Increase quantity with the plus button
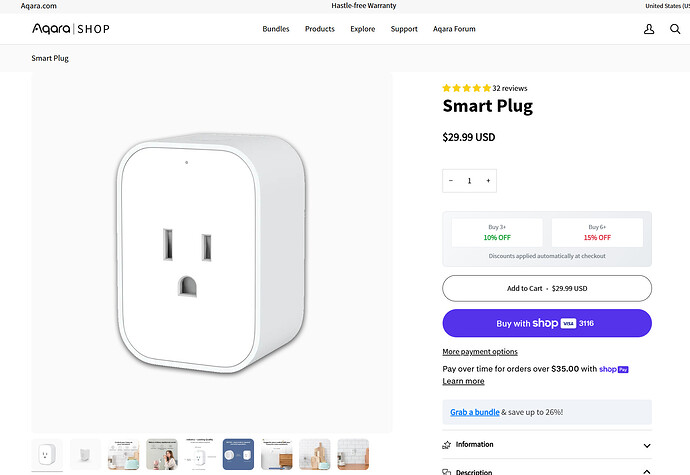This screenshot has height=475, width=690. point(488,180)
